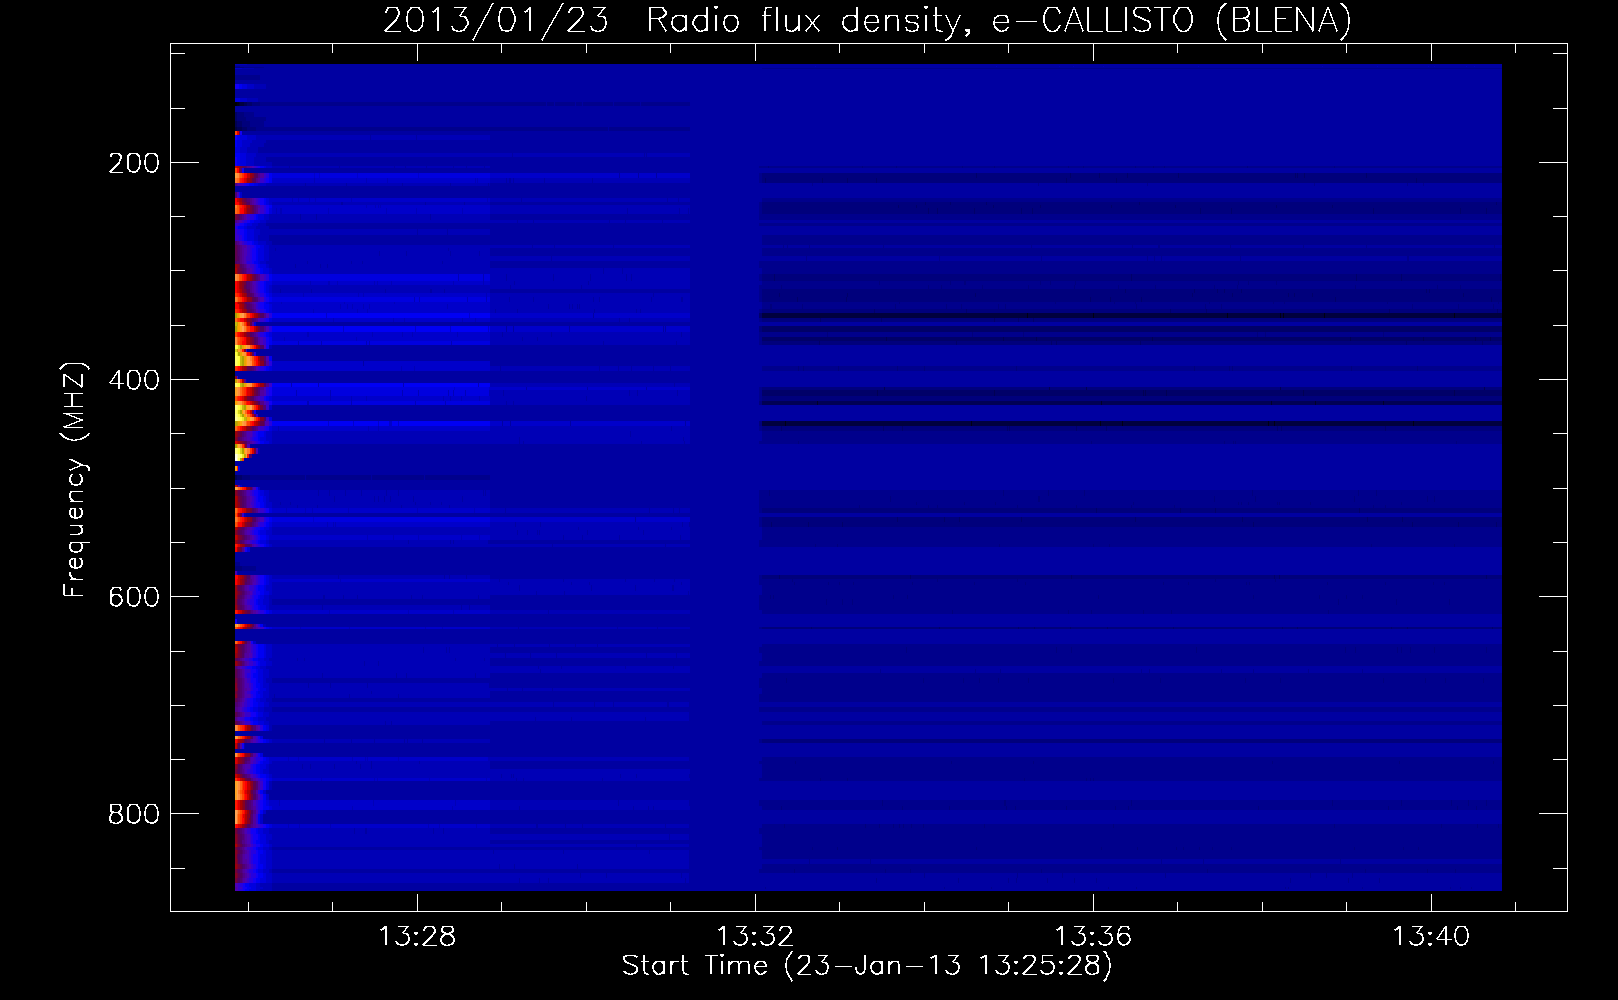Screen dimensions: 1618x1000
Task: Click the 13:40 time tick label
Action: click(x=1431, y=936)
